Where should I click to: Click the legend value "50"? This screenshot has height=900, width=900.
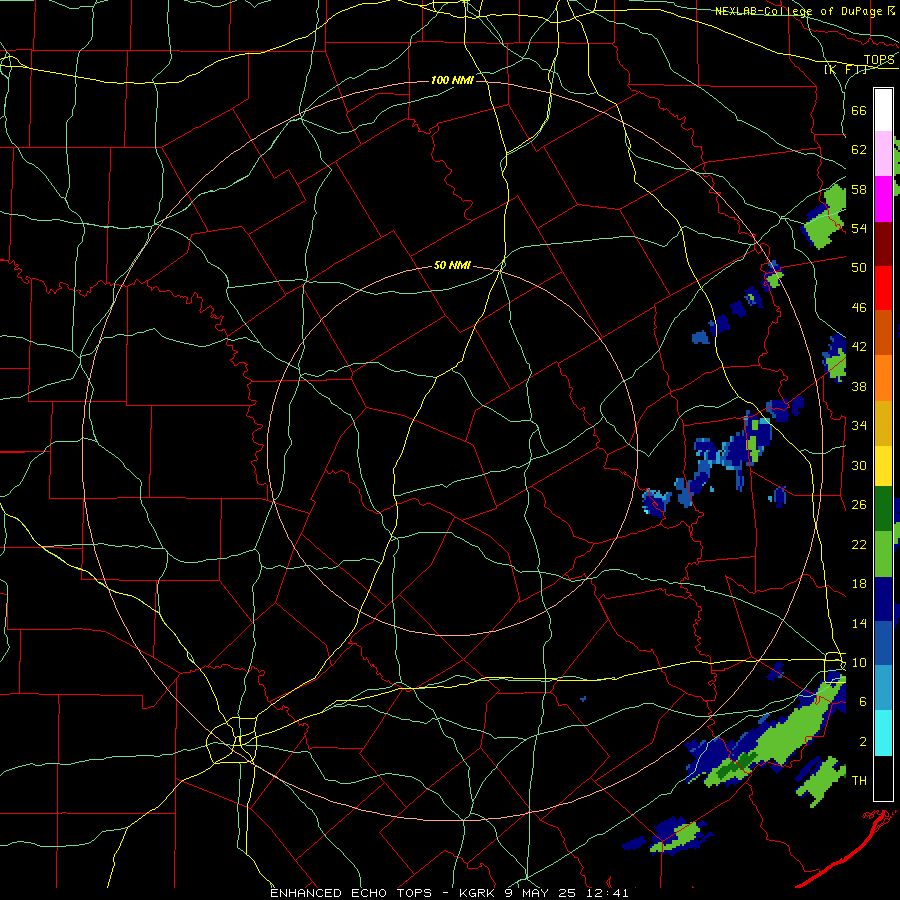[859, 268]
